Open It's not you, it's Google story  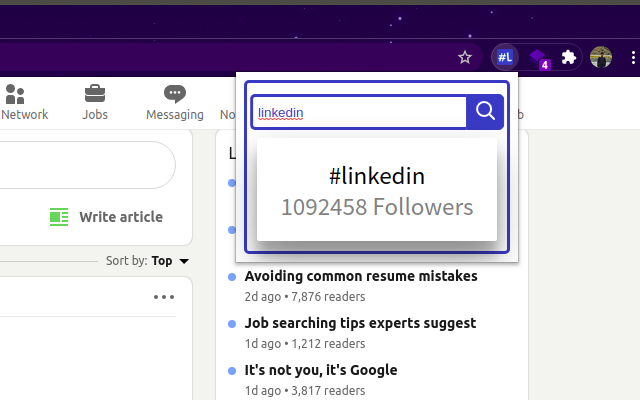pyautogui.click(x=321, y=370)
